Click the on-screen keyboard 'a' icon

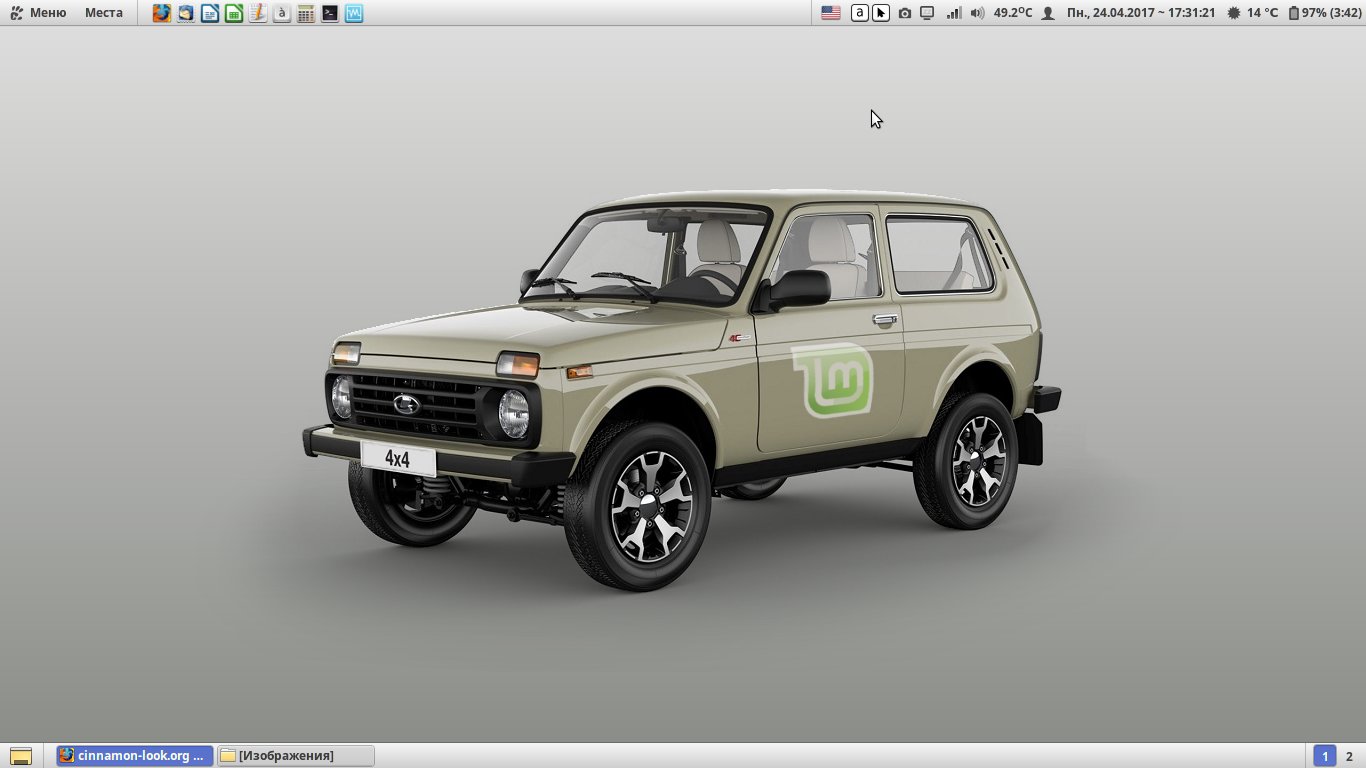click(860, 13)
